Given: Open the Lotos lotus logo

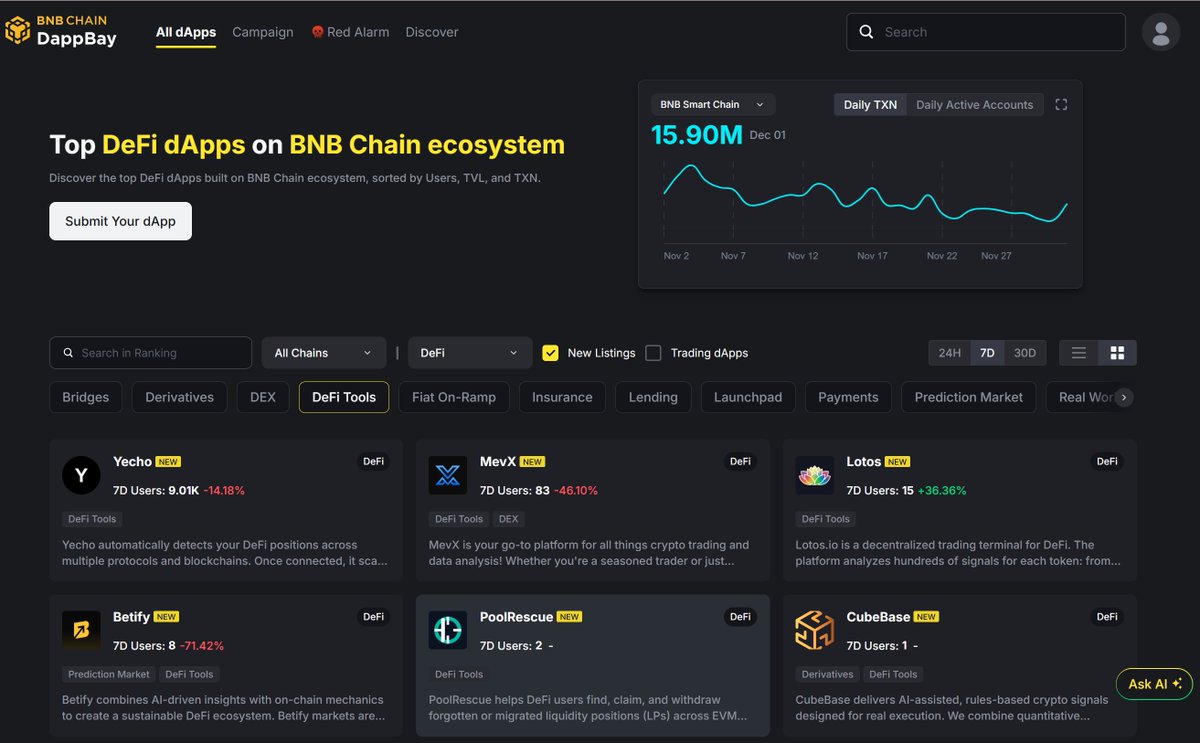Looking at the screenshot, I should 815,476.
